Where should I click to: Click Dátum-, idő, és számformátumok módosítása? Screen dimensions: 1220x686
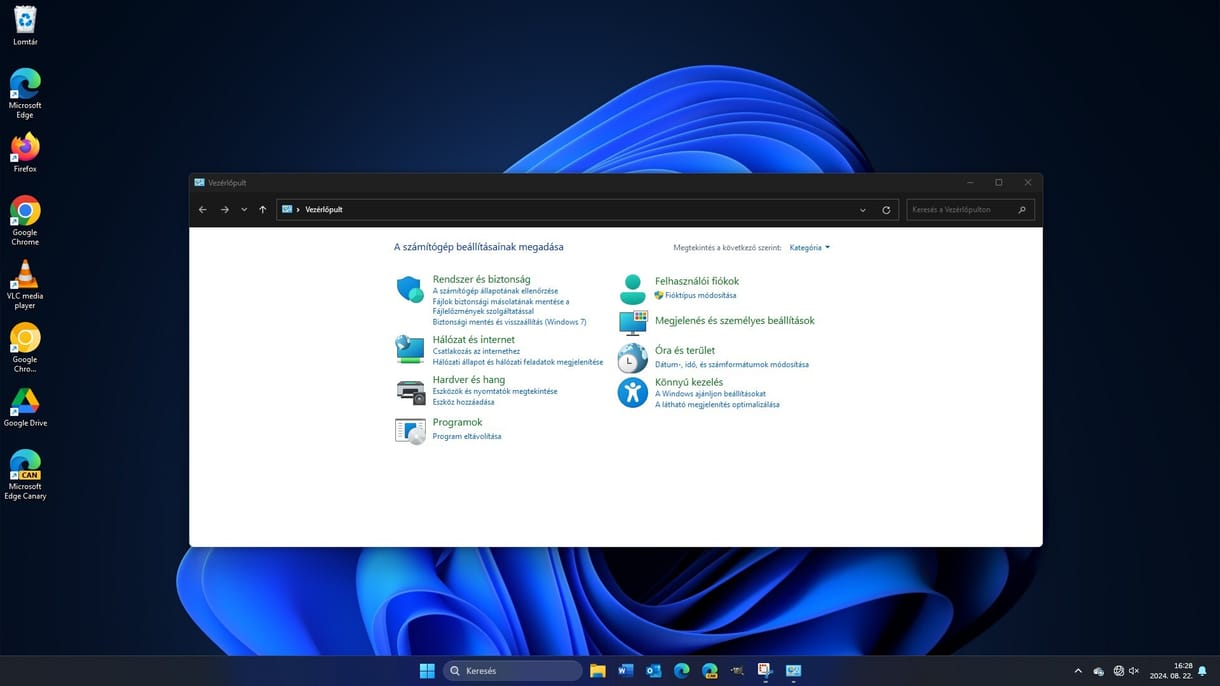pyautogui.click(x=732, y=364)
